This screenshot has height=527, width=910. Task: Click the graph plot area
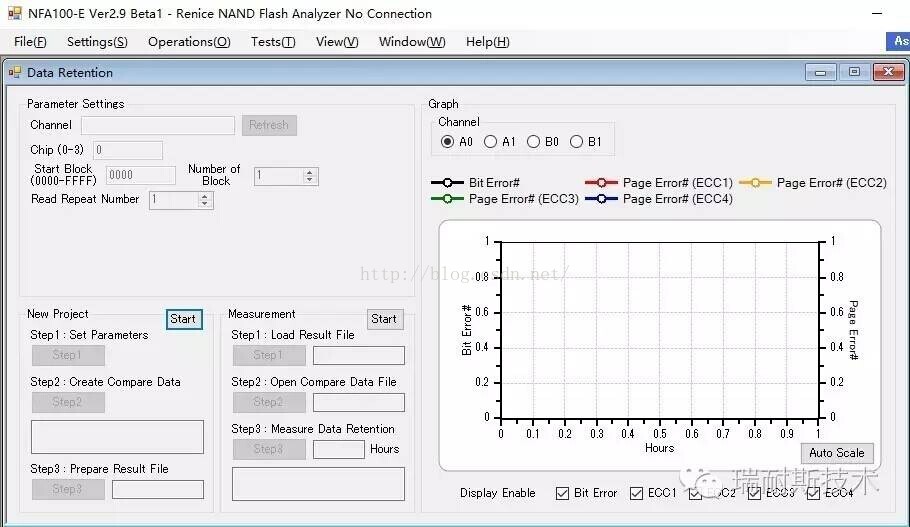point(660,330)
